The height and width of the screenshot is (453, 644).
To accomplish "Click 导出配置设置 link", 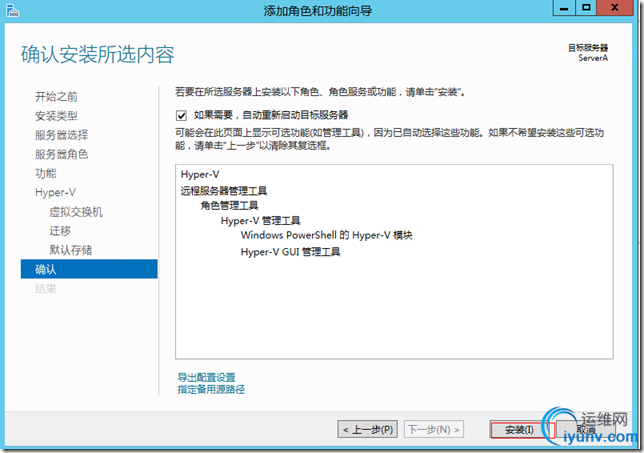I will pyautogui.click(x=206, y=377).
